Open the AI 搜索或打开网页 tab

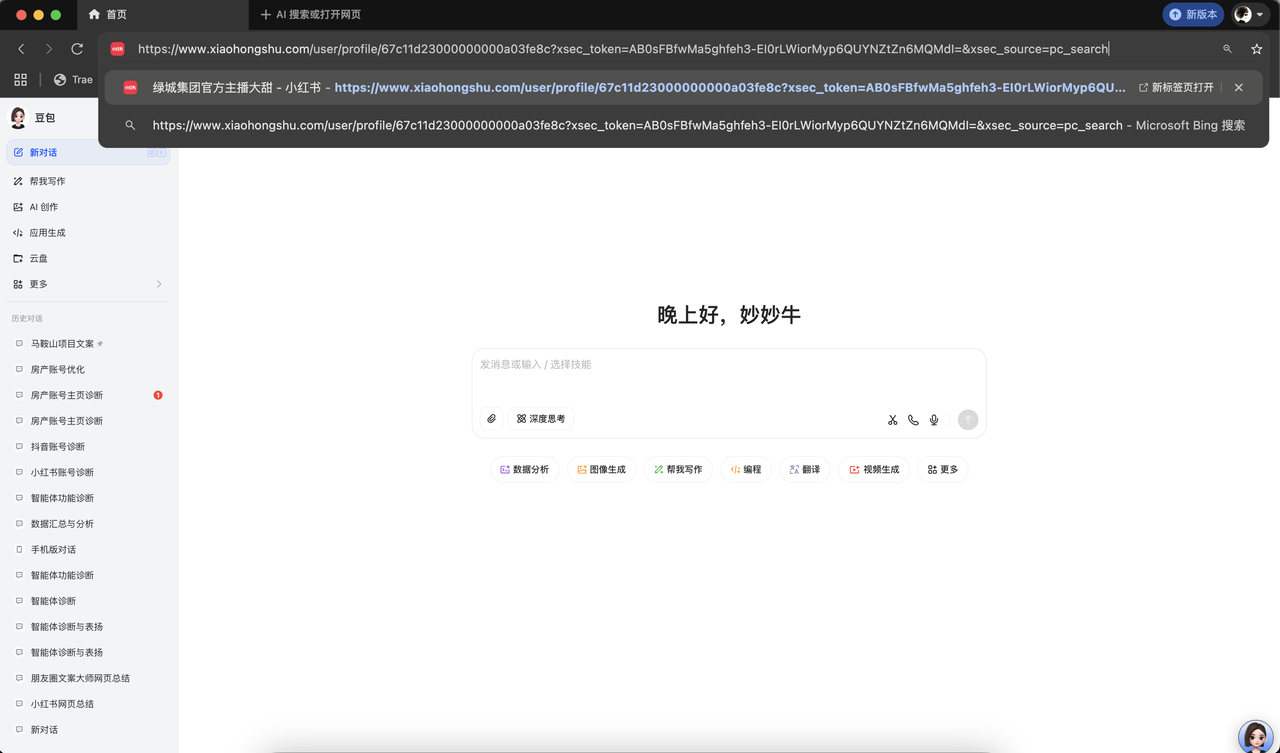click(x=310, y=15)
